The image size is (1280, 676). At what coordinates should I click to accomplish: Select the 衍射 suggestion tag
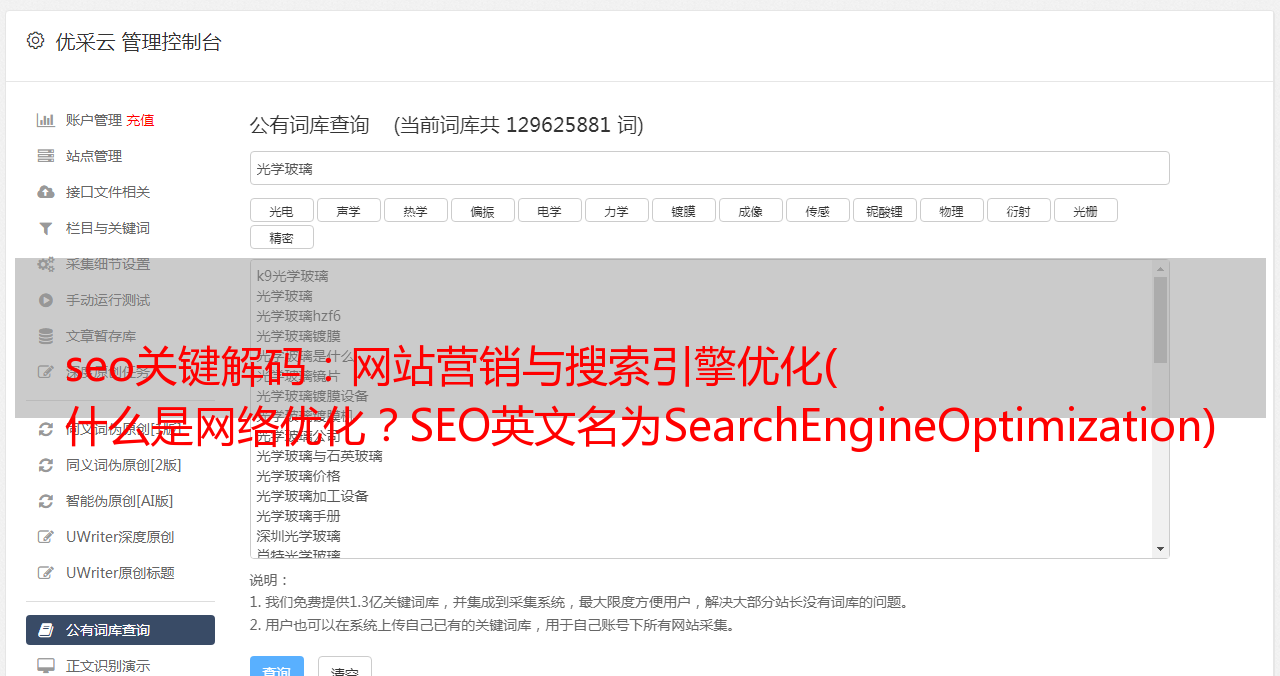(x=1019, y=210)
